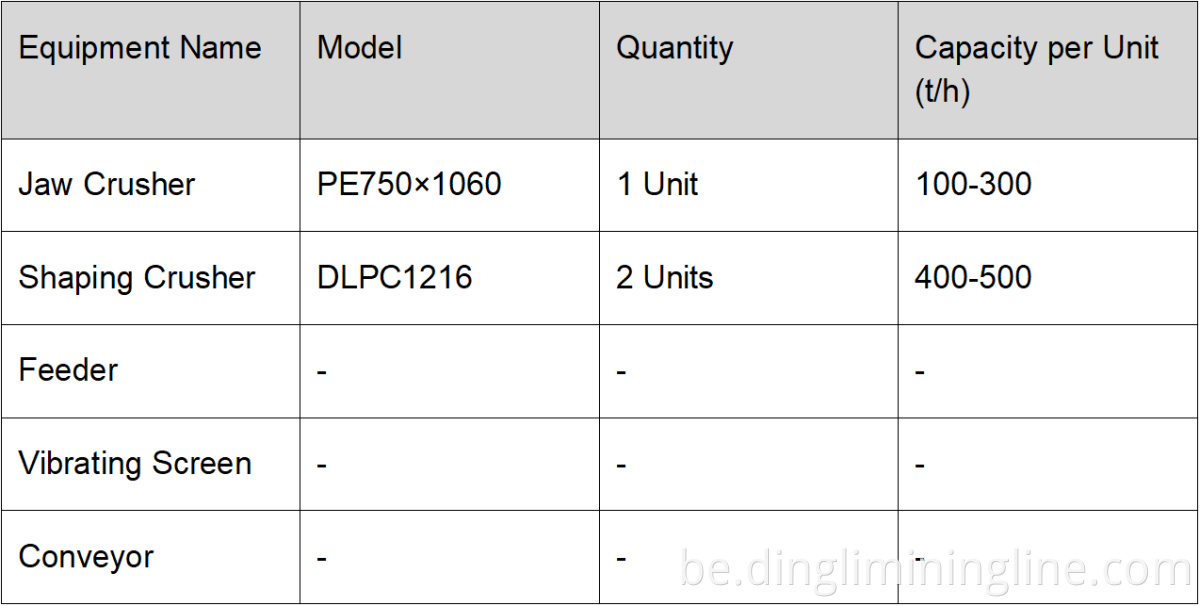Click the Equipment Name header cell
This screenshot has height=606, width=1200.
[140, 48]
